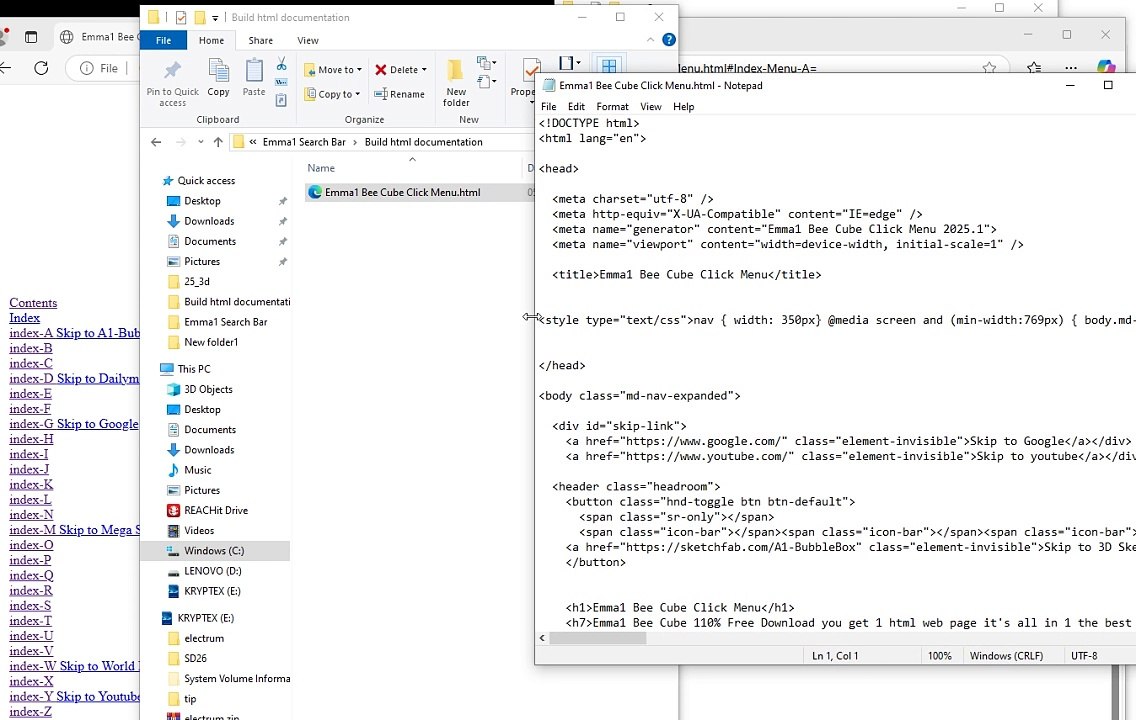Open Notepad File menu
Image resolution: width=1136 pixels, height=720 pixels.
click(x=548, y=106)
